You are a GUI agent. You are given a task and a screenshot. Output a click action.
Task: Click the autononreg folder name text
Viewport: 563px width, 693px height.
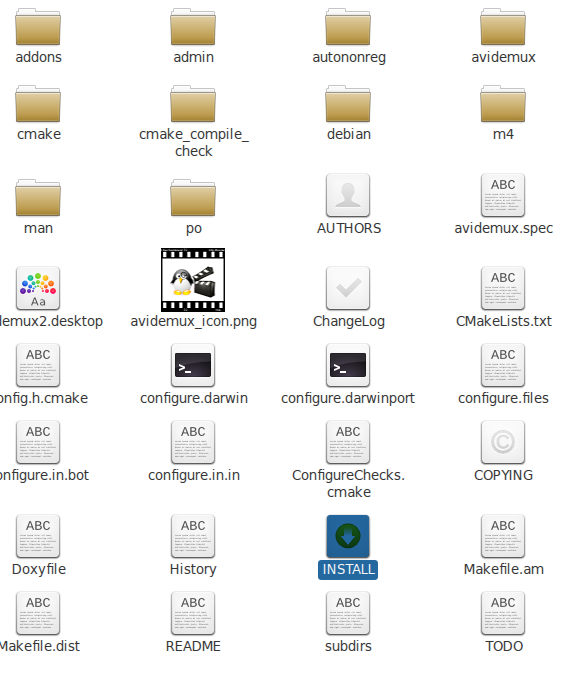point(349,57)
